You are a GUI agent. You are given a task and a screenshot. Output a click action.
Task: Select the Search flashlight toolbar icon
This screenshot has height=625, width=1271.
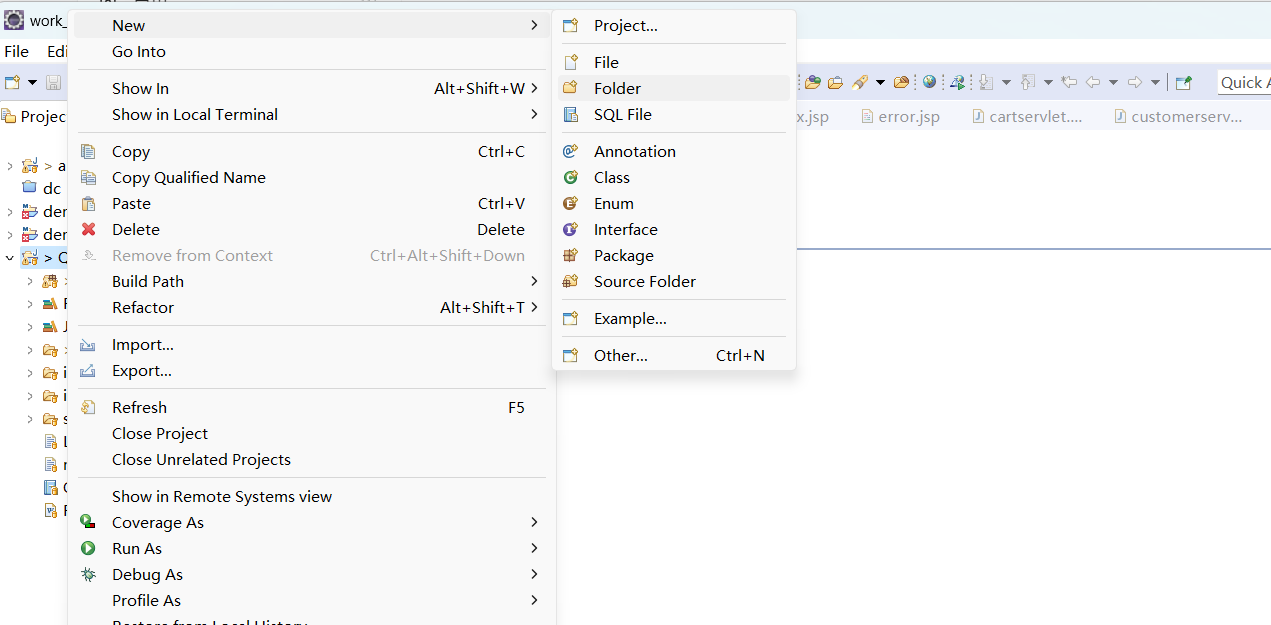[x=860, y=81]
